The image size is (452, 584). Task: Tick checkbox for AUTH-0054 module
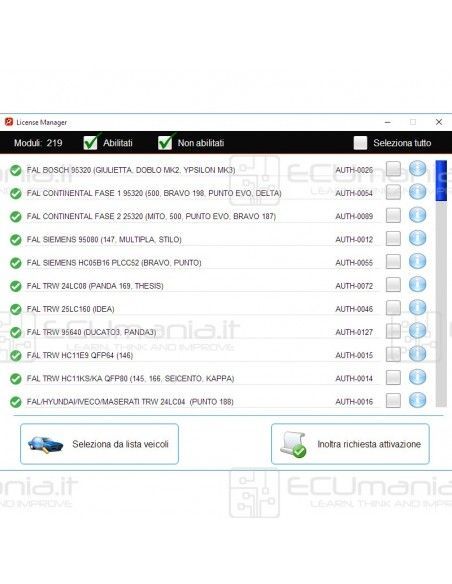click(x=393, y=192)
